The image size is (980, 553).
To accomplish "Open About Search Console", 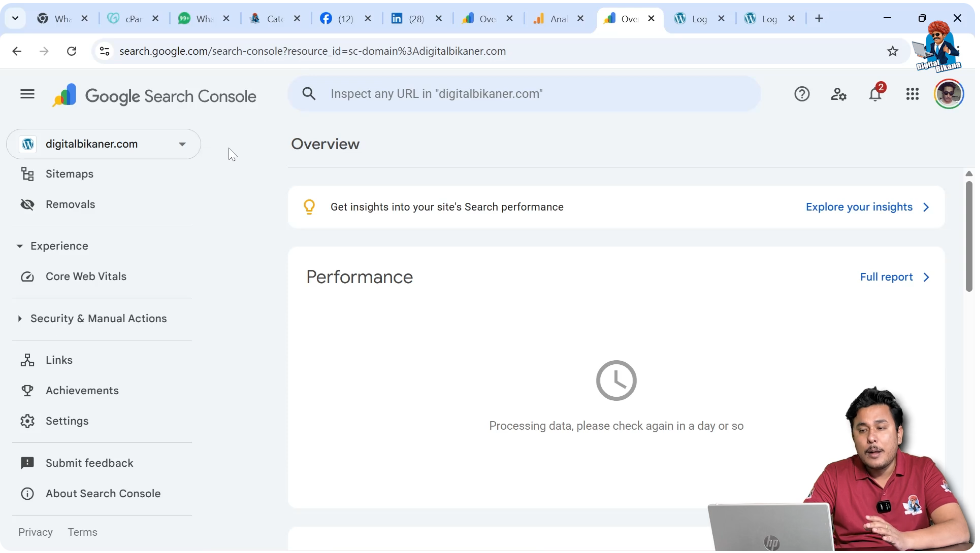I will pyautogui.click(x=103, y=494).
